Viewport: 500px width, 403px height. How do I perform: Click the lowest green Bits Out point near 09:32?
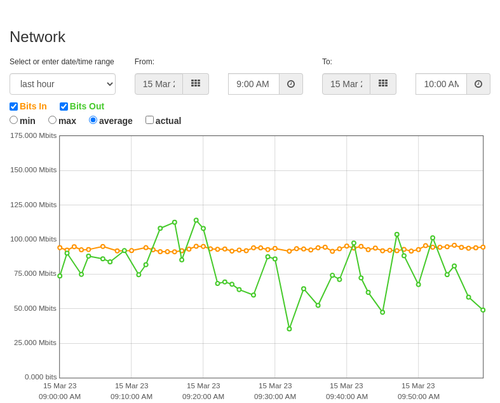[289, 329]
